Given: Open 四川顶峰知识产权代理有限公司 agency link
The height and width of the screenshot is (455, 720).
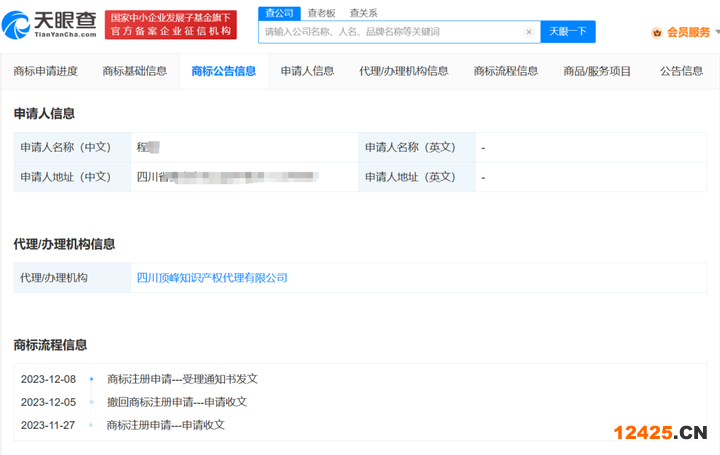Looking at the screenshot, I should pyautogui.click(x=212, y=278).
